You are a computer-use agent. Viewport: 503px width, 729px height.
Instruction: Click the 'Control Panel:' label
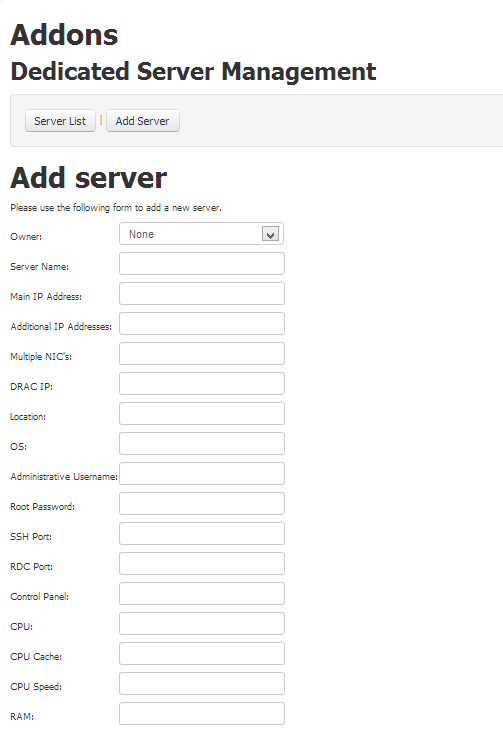tap(40, 596)
